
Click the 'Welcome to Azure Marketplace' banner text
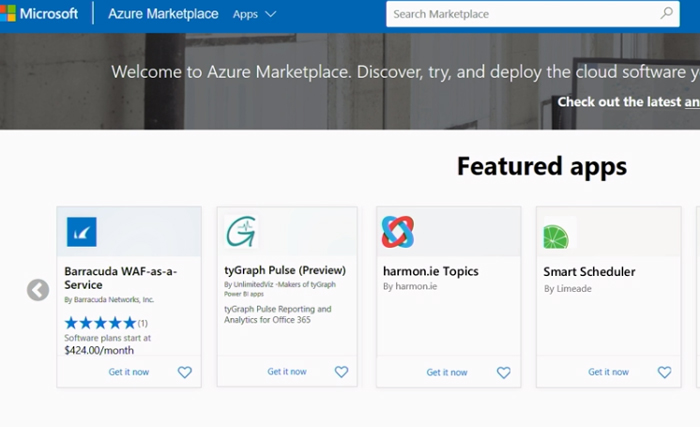point(405,72)
